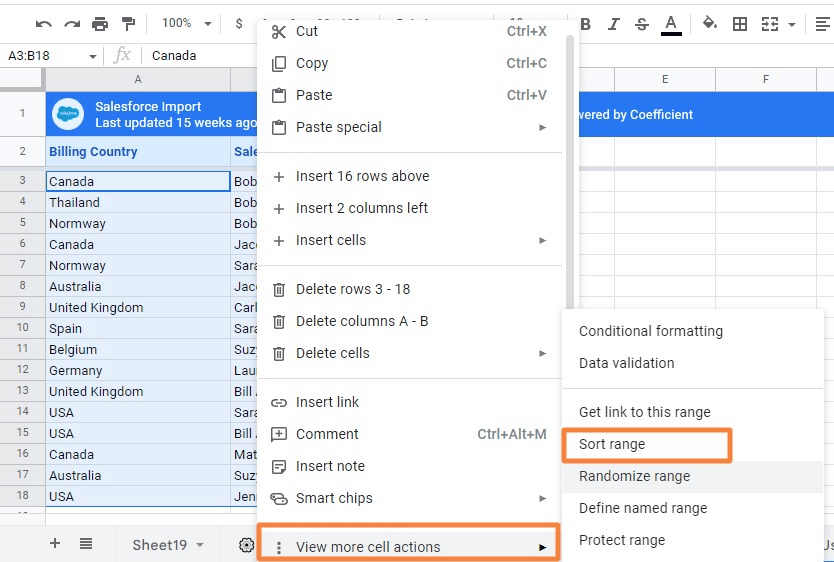Viewport: 834px width, 562px height.
Task: Select Insert note option
Action: pyautogui.click(x=409, y=466)
